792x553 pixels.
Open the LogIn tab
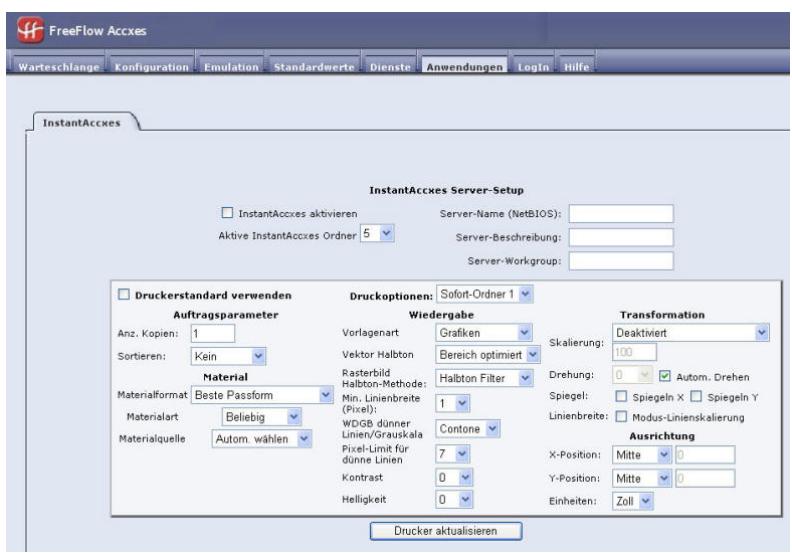[x=533, y=67]
